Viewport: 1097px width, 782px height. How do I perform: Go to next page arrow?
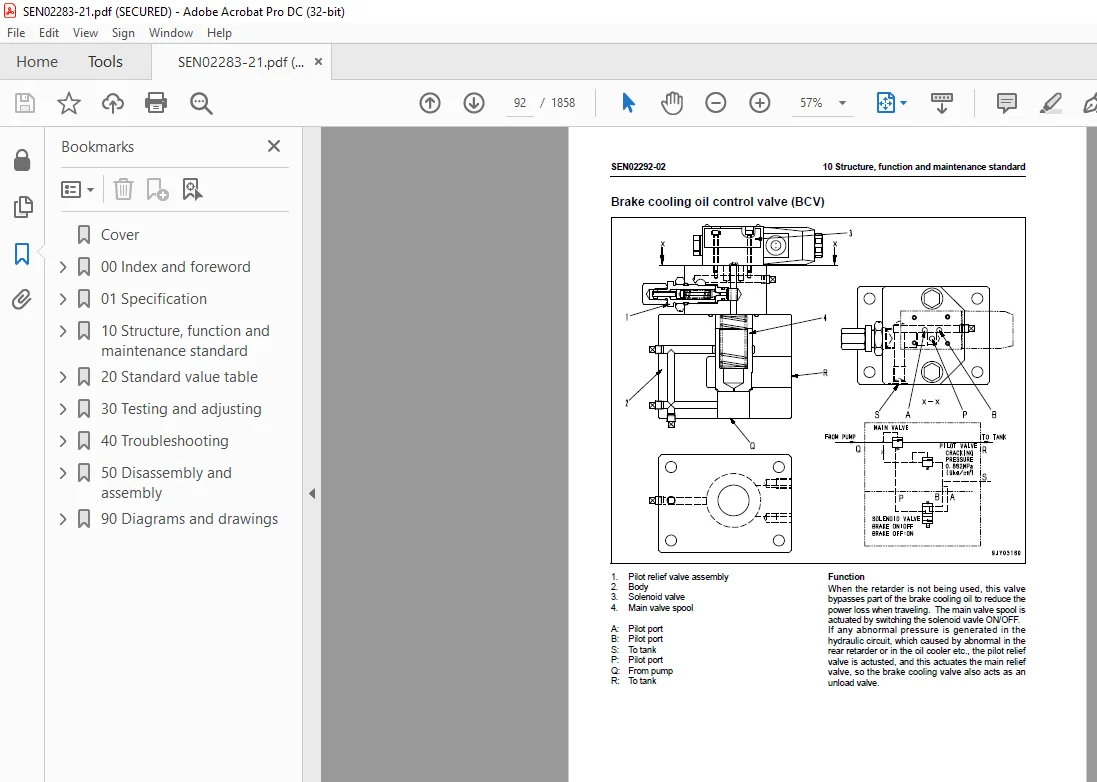474,104
